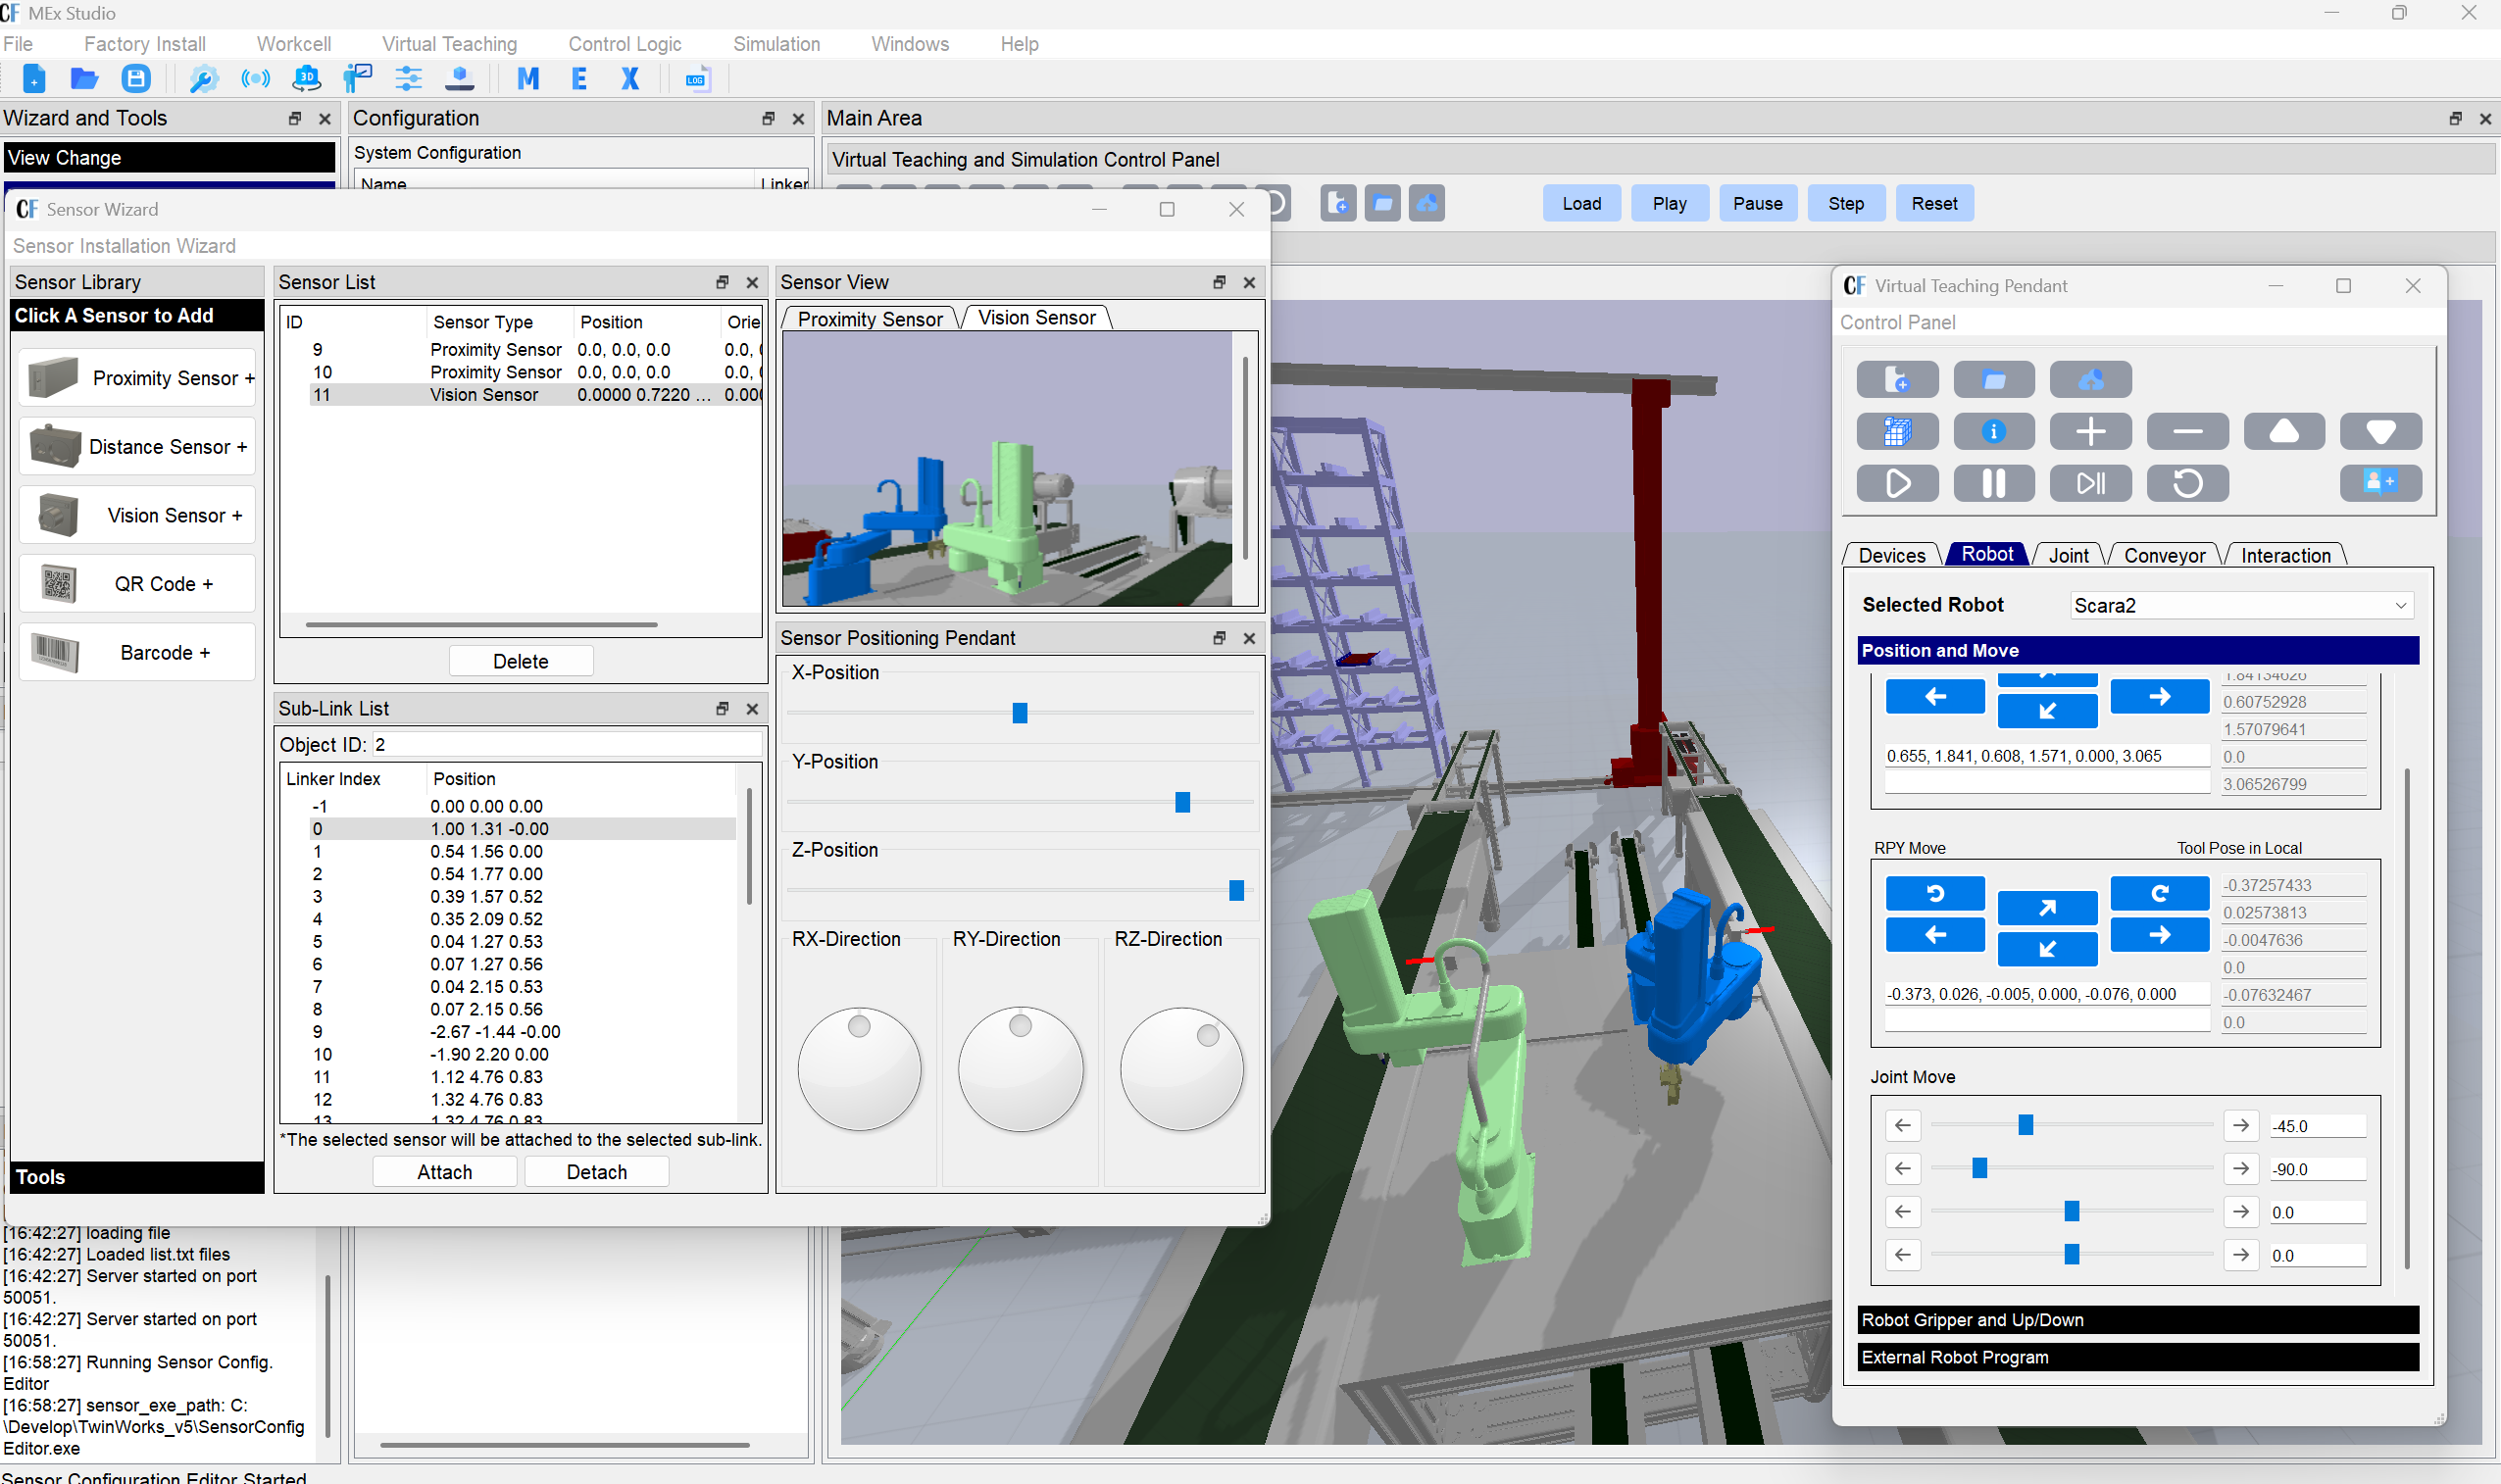This screenshot has width=2501, height=1484.
Task: Click the add-person icon in pendant panel
Action: point(2380,483)
